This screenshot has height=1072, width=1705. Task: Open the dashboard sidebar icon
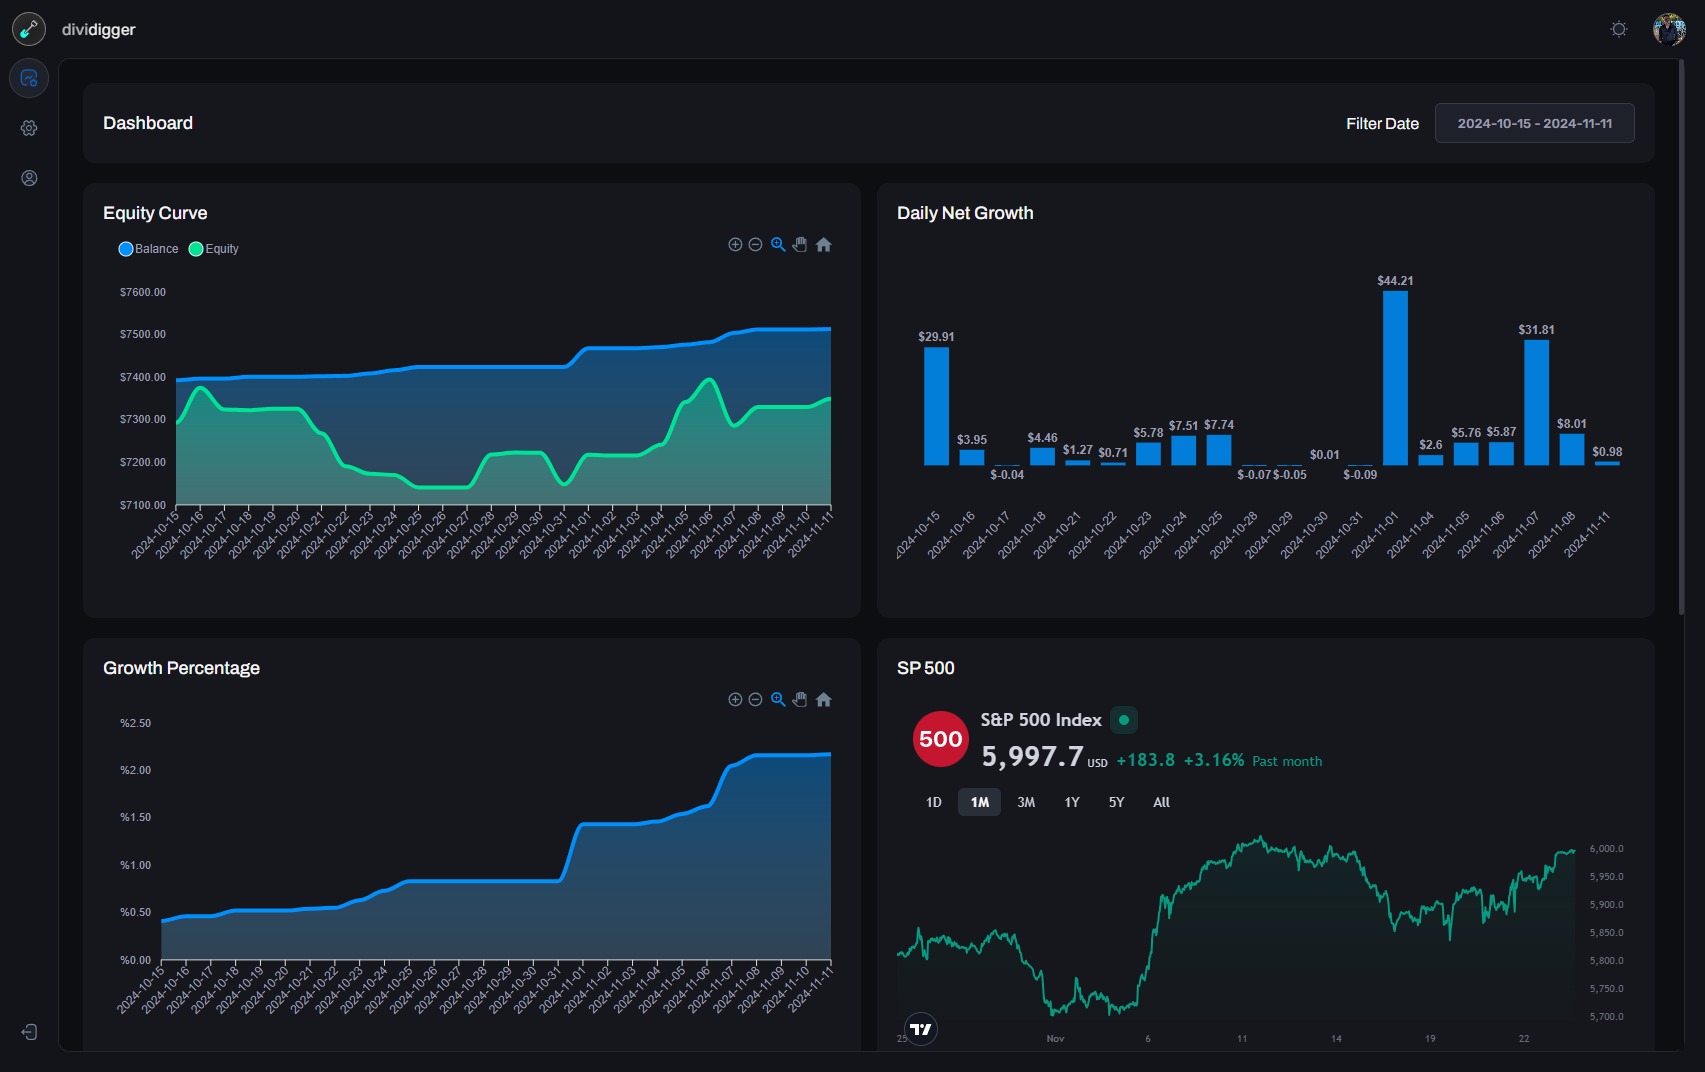[29, 78]
